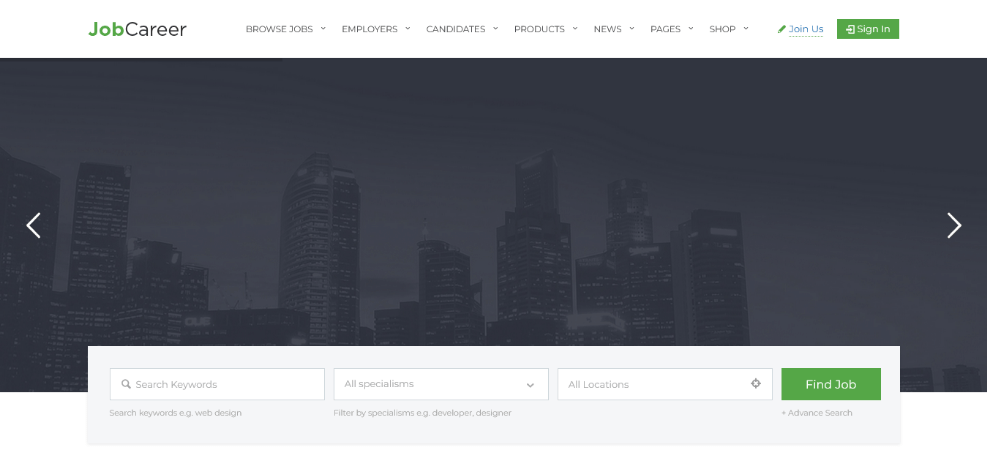Screen dimensions: 987x450
Task: Focus the All Locations field
Action: click(x=665, y=384)
